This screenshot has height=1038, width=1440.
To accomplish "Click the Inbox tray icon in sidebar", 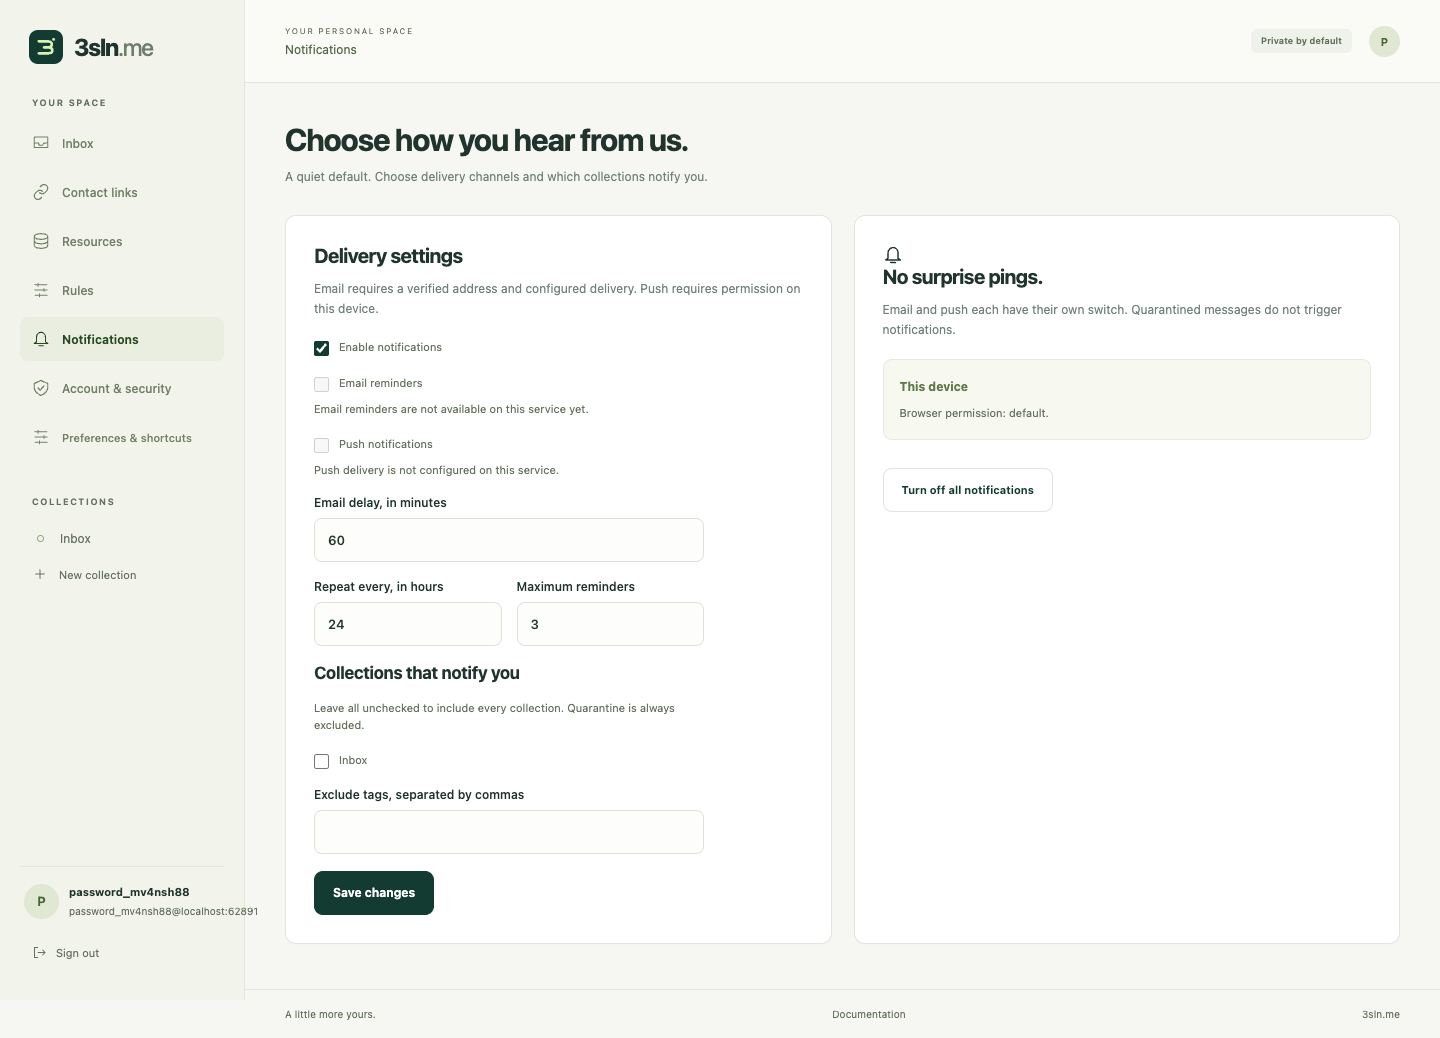I will 41,143.
